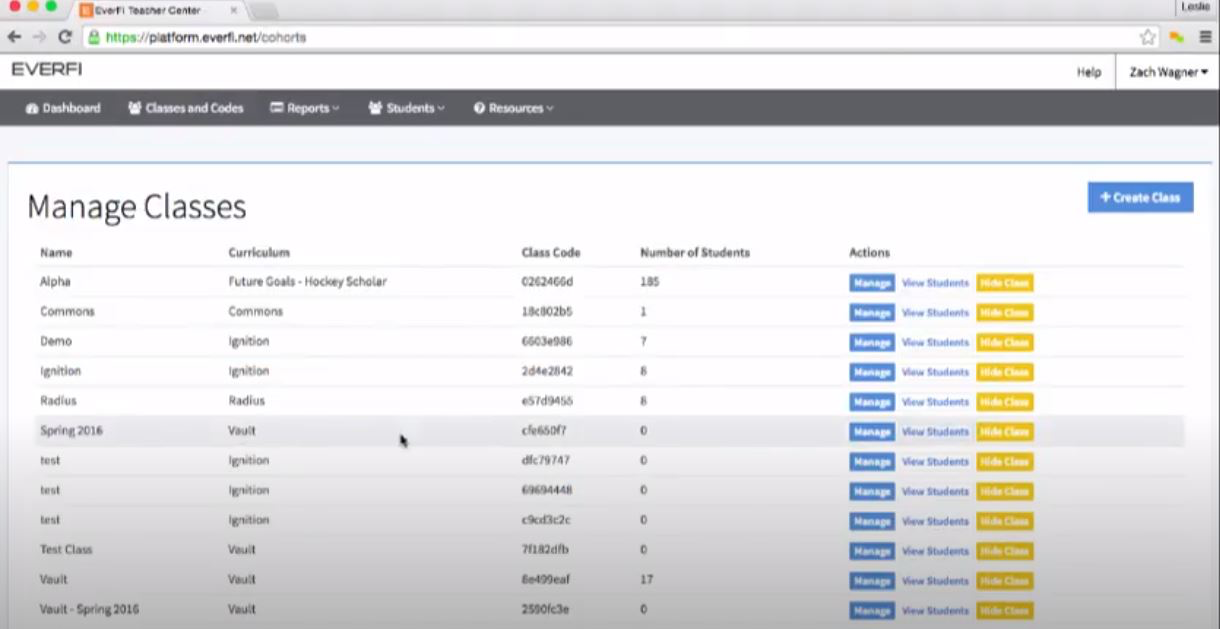Click the Curriculum column header
This screenshot has width=1220, height=629.
click(x=259, y=252)
